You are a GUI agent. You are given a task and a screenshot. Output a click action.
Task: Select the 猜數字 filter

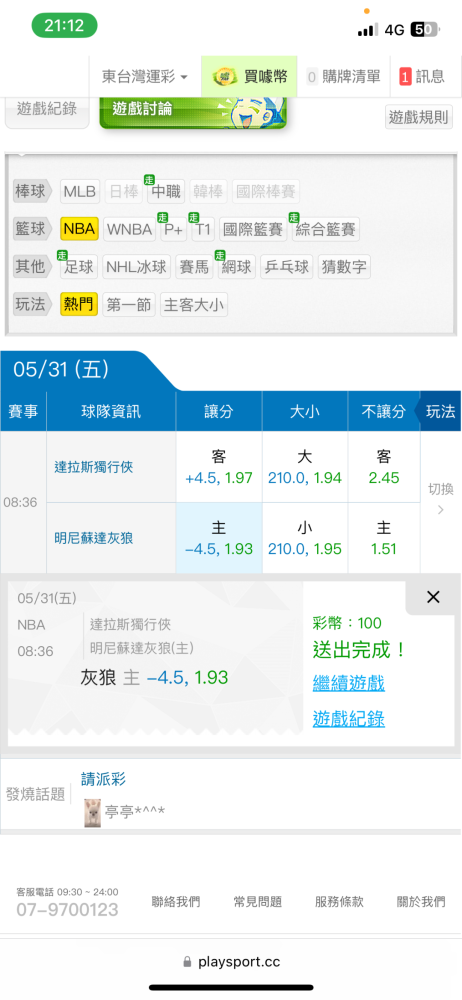tap(344, 267)
